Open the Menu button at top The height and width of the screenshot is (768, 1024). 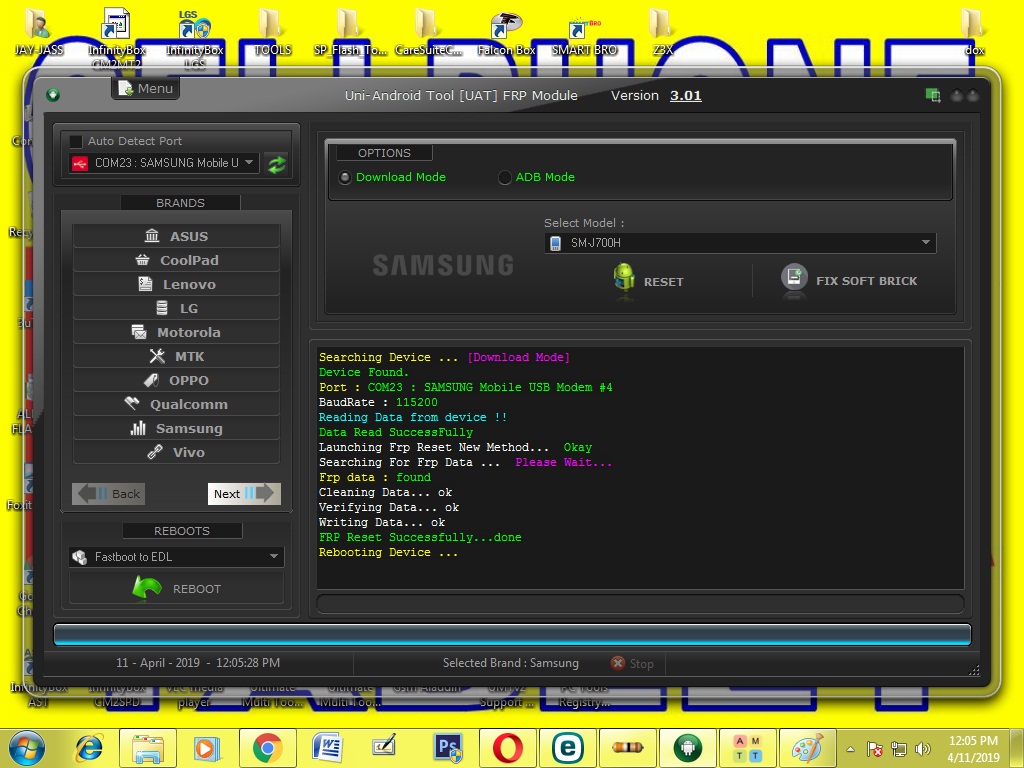coord(145,89)
